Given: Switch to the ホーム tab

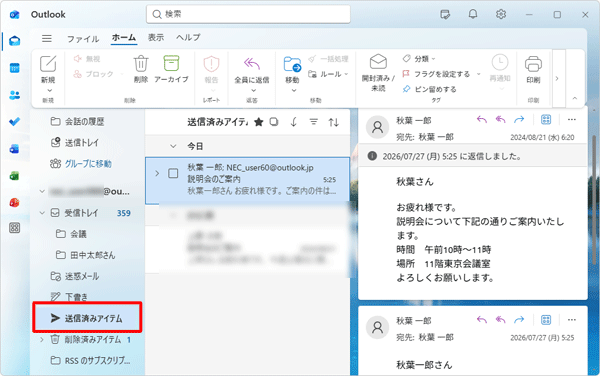Looking at the screenshot, I should tap(124, 37).
